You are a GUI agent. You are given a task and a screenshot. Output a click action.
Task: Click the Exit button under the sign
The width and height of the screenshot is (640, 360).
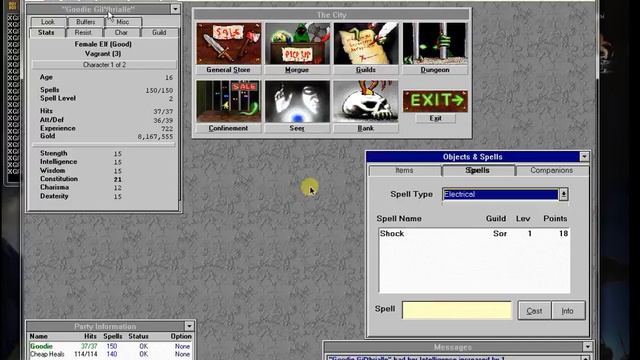pos(436,118)
